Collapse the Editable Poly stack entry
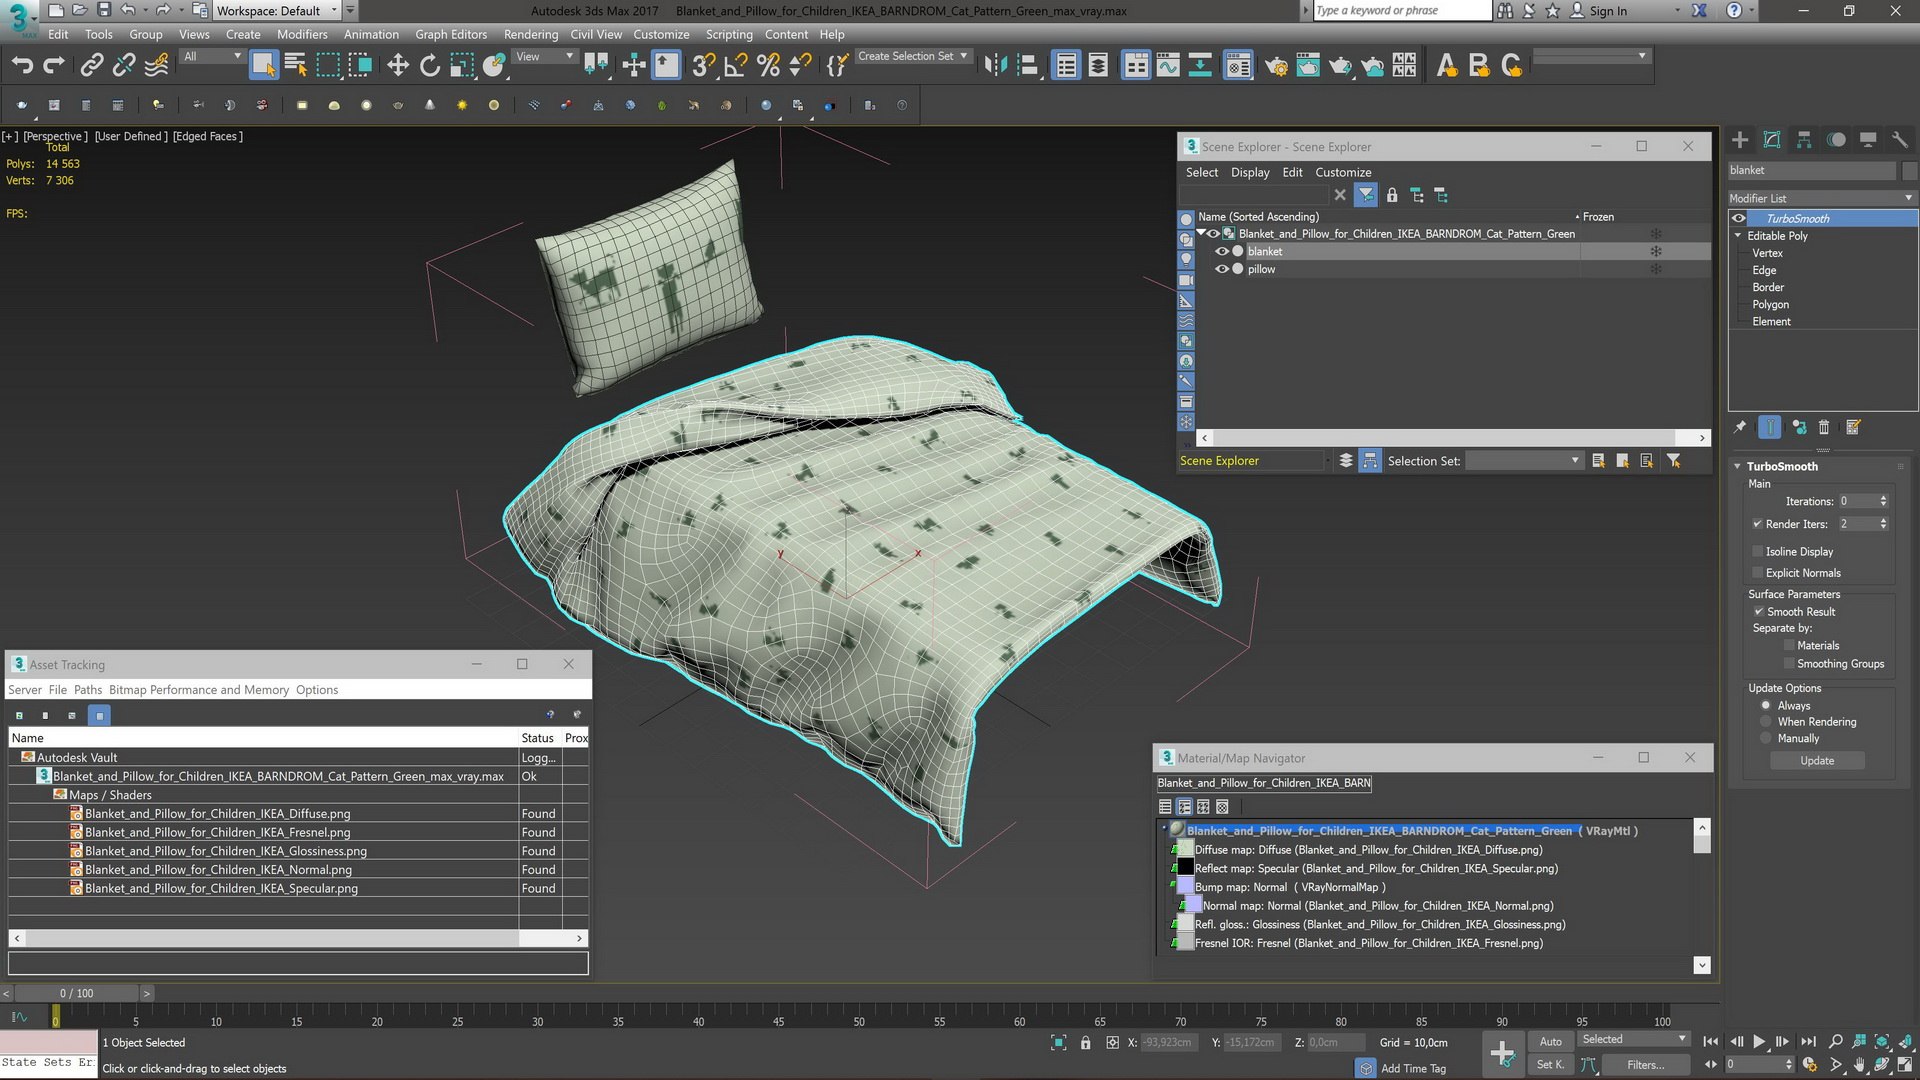1920x1080 pixels. coord(1738,236)
